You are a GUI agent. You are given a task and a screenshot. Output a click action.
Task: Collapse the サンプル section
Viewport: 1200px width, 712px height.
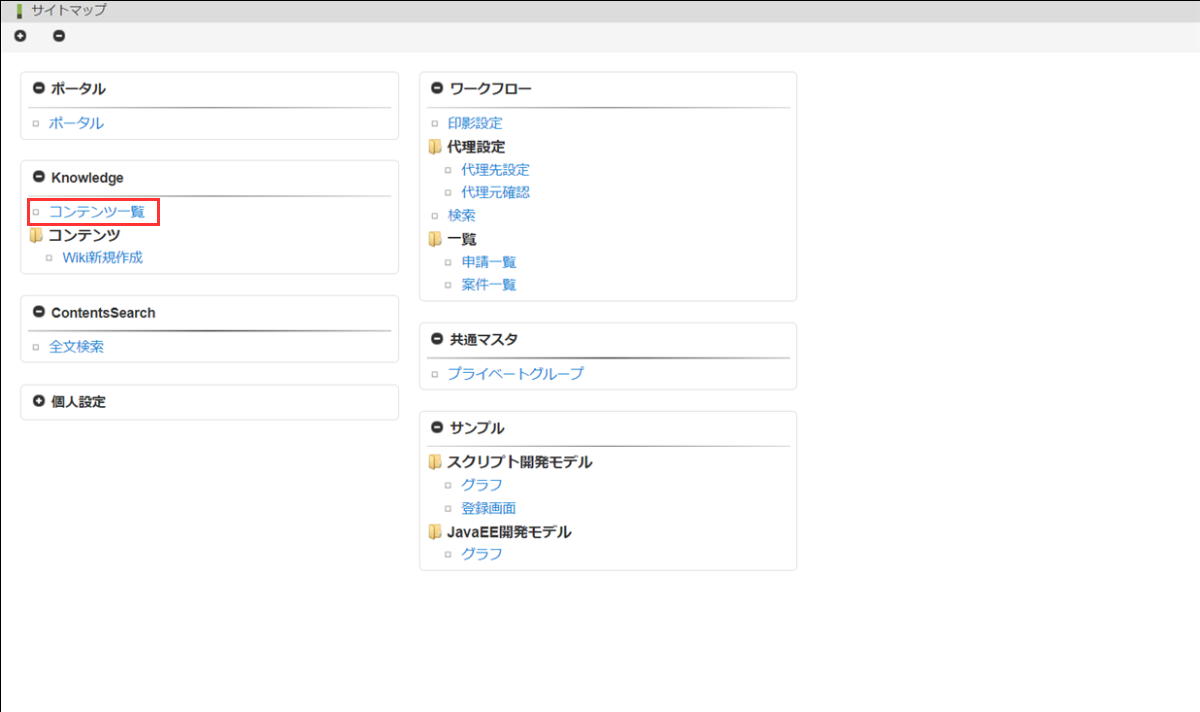(437, 427)
